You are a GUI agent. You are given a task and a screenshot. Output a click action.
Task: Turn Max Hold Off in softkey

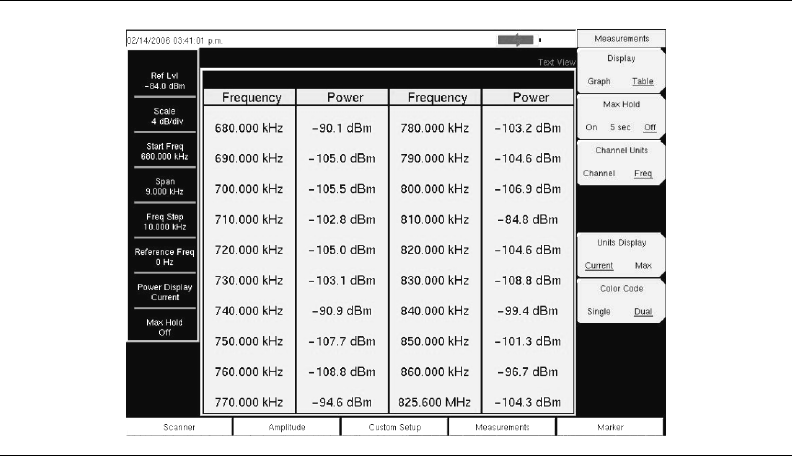[x=650, y=127]
